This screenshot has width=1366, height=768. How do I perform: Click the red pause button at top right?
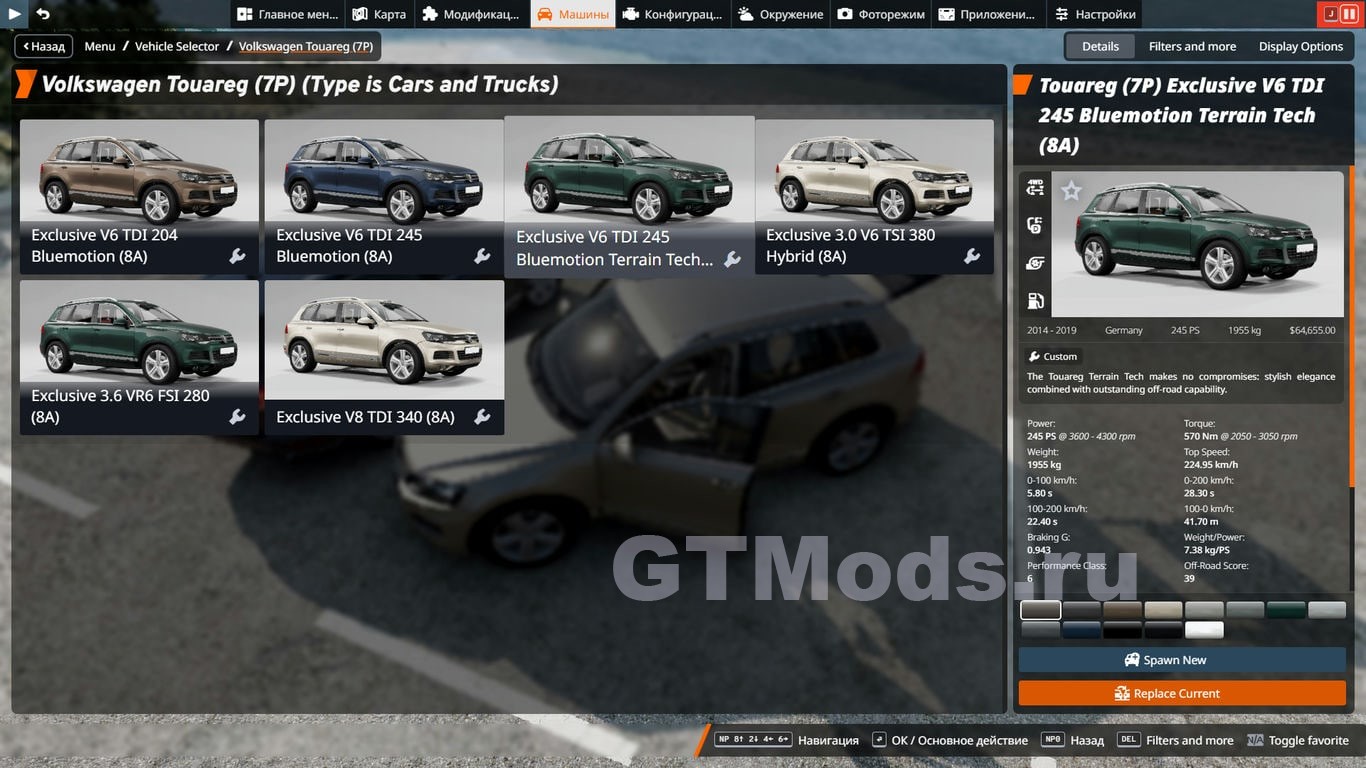click(1349, 14)
